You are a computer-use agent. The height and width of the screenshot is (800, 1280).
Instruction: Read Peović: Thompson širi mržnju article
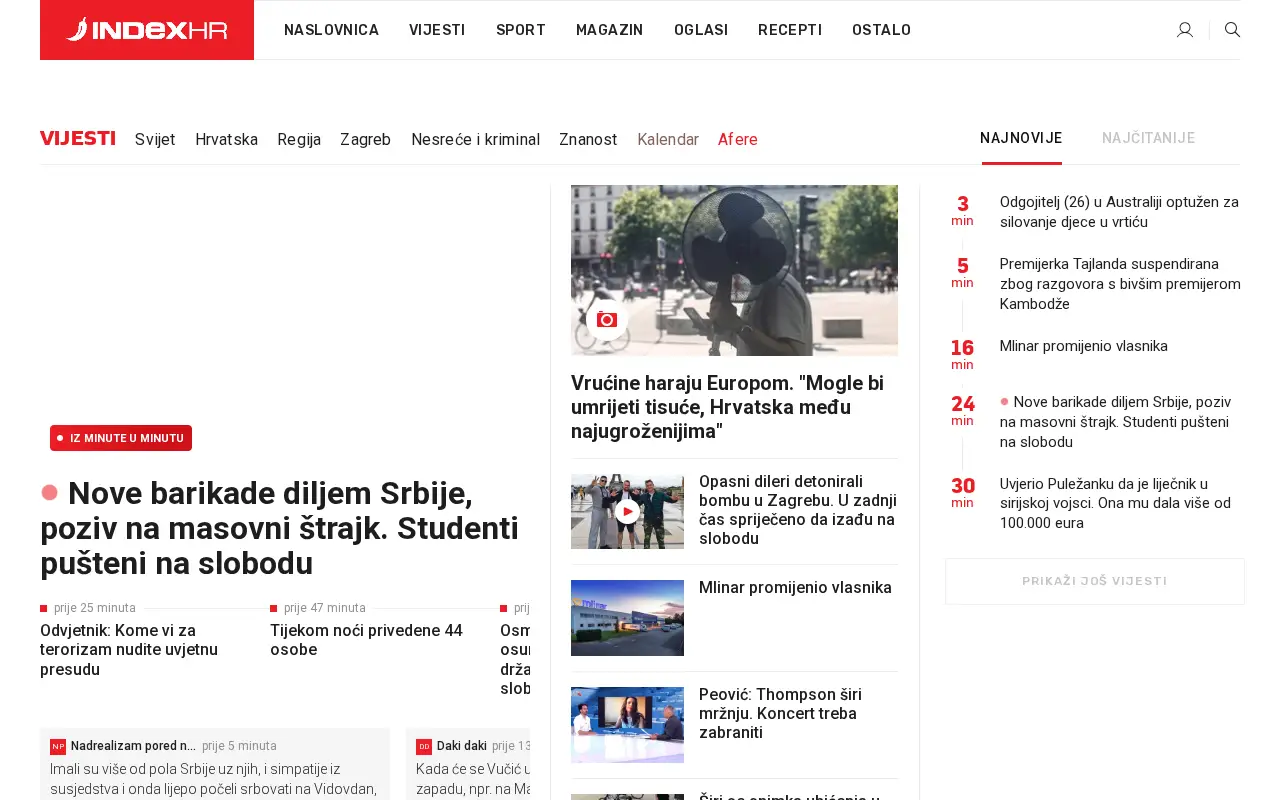(780, 713)
